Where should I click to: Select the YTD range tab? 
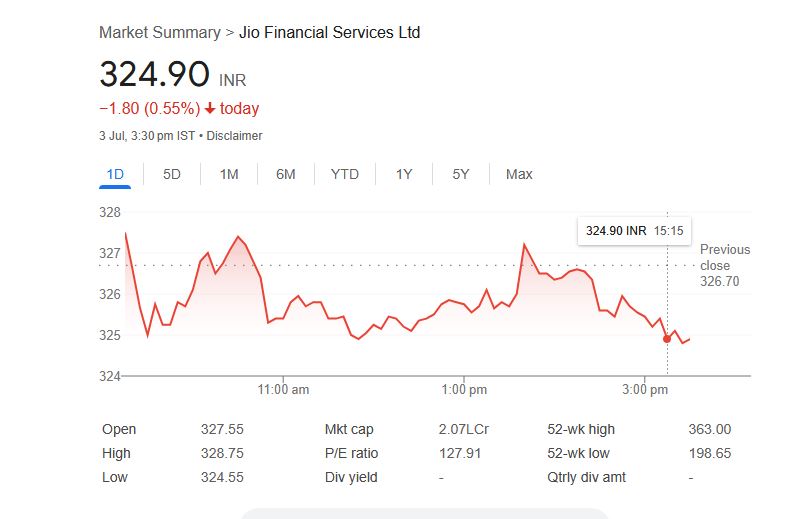344,174
